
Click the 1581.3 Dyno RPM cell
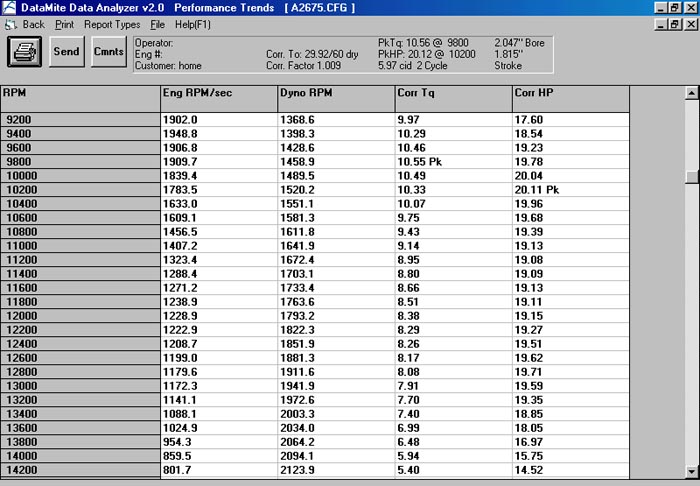click(337, 218)
